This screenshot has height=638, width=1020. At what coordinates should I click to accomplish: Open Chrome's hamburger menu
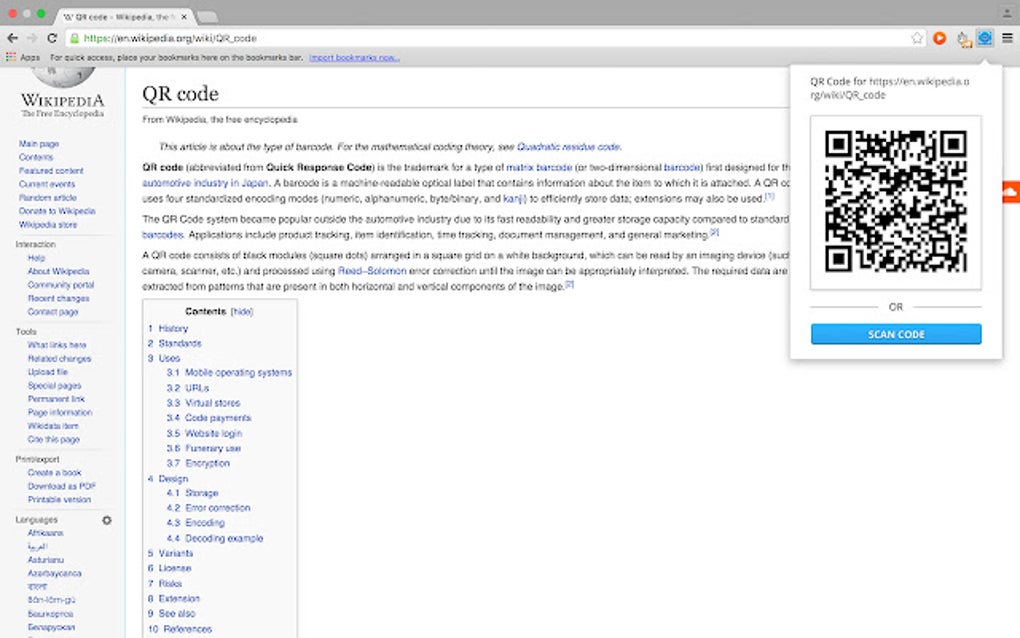(x=1009, y=37)
